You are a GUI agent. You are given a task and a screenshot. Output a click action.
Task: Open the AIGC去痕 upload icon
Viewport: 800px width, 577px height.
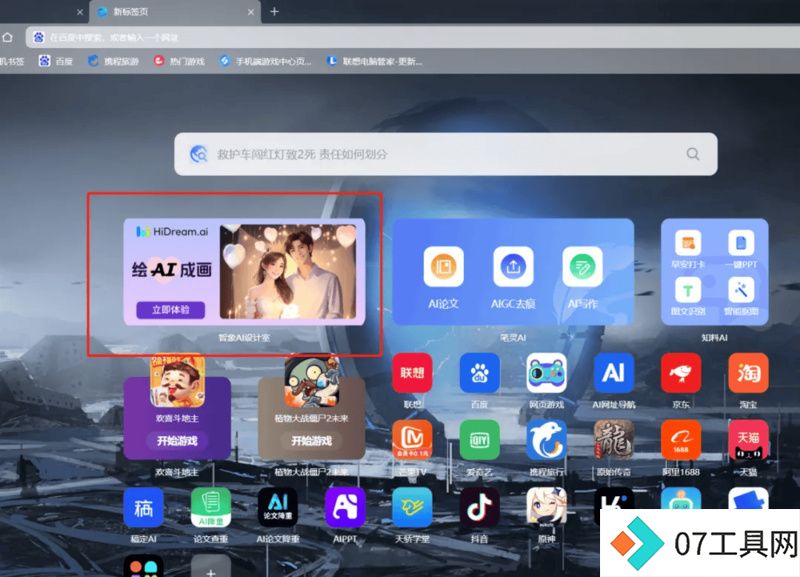(513, 266)
